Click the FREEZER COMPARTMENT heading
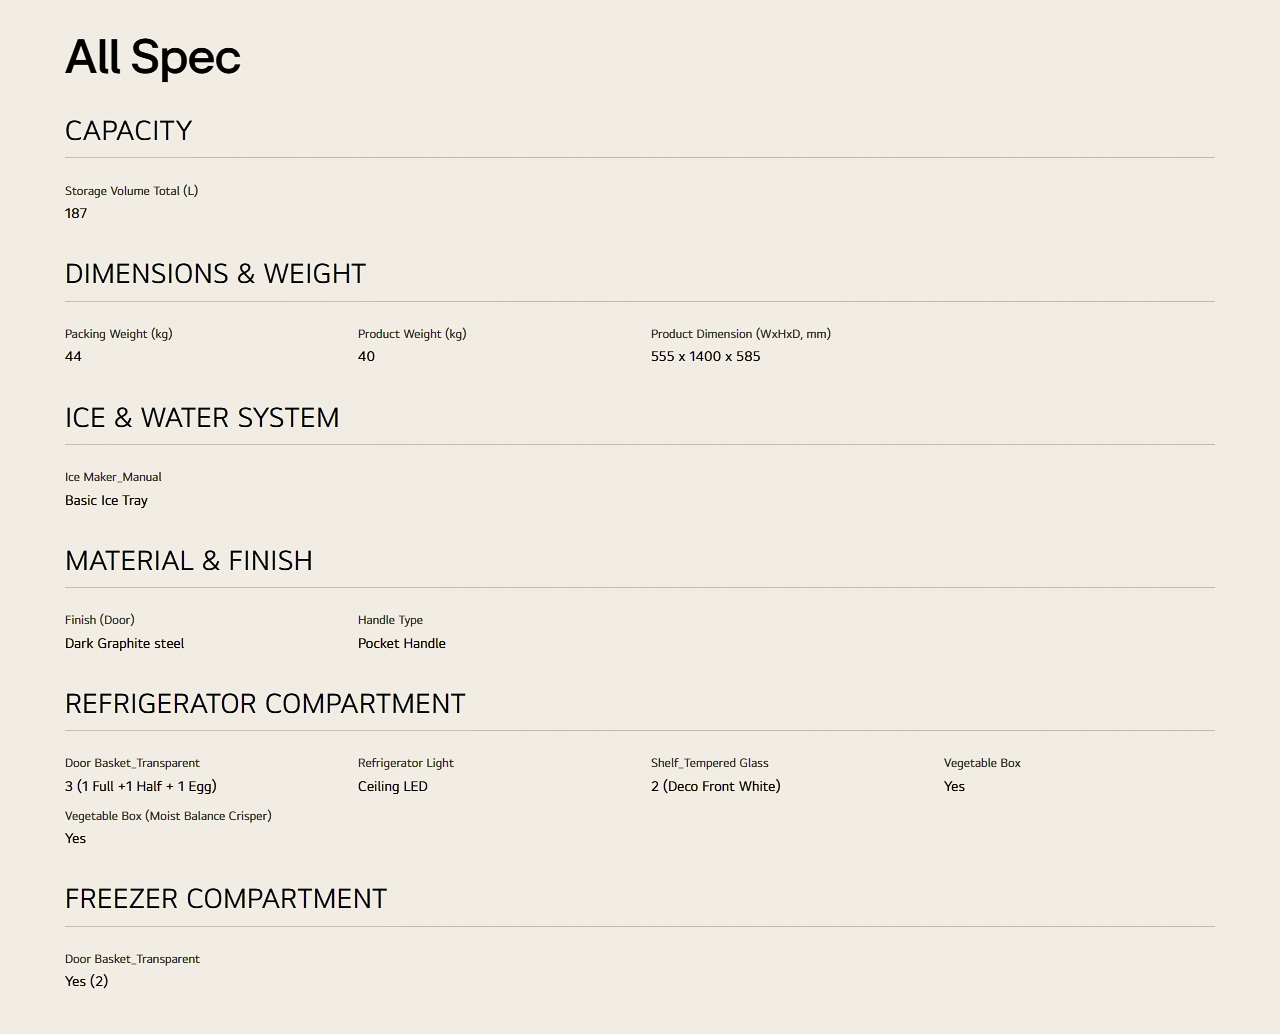 [x=226, y=899]
